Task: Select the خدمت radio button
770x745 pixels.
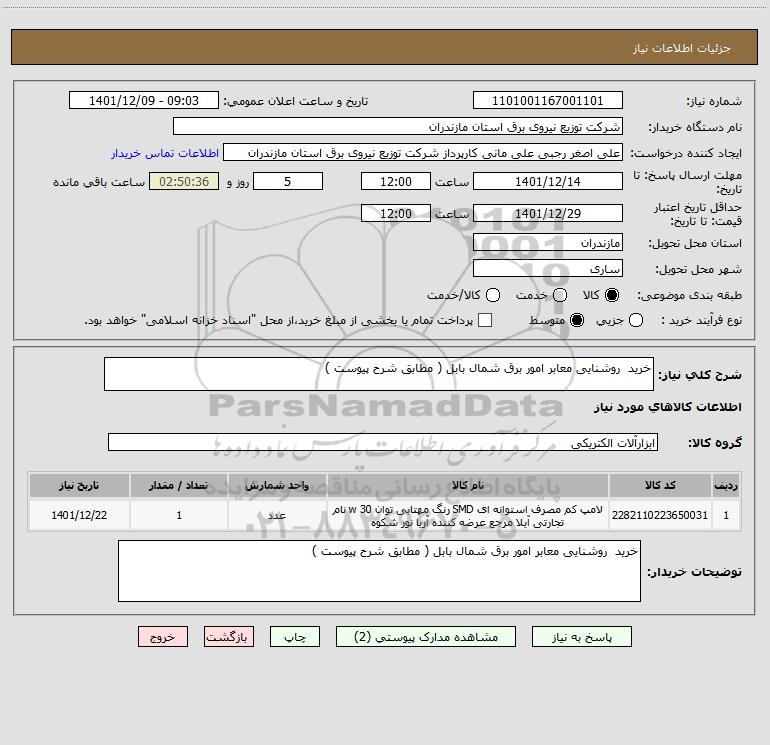Action: (560, 295)
